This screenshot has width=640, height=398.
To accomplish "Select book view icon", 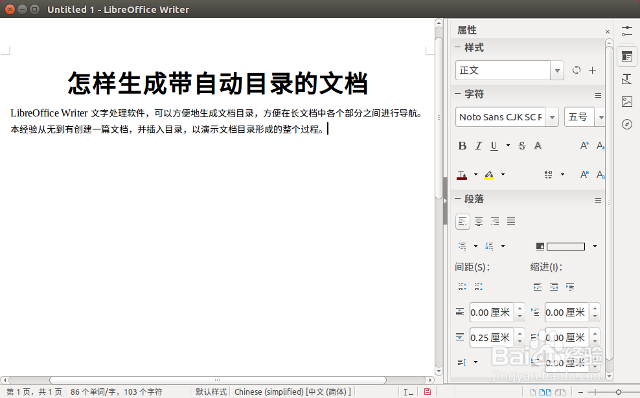I will coord(560,392).
